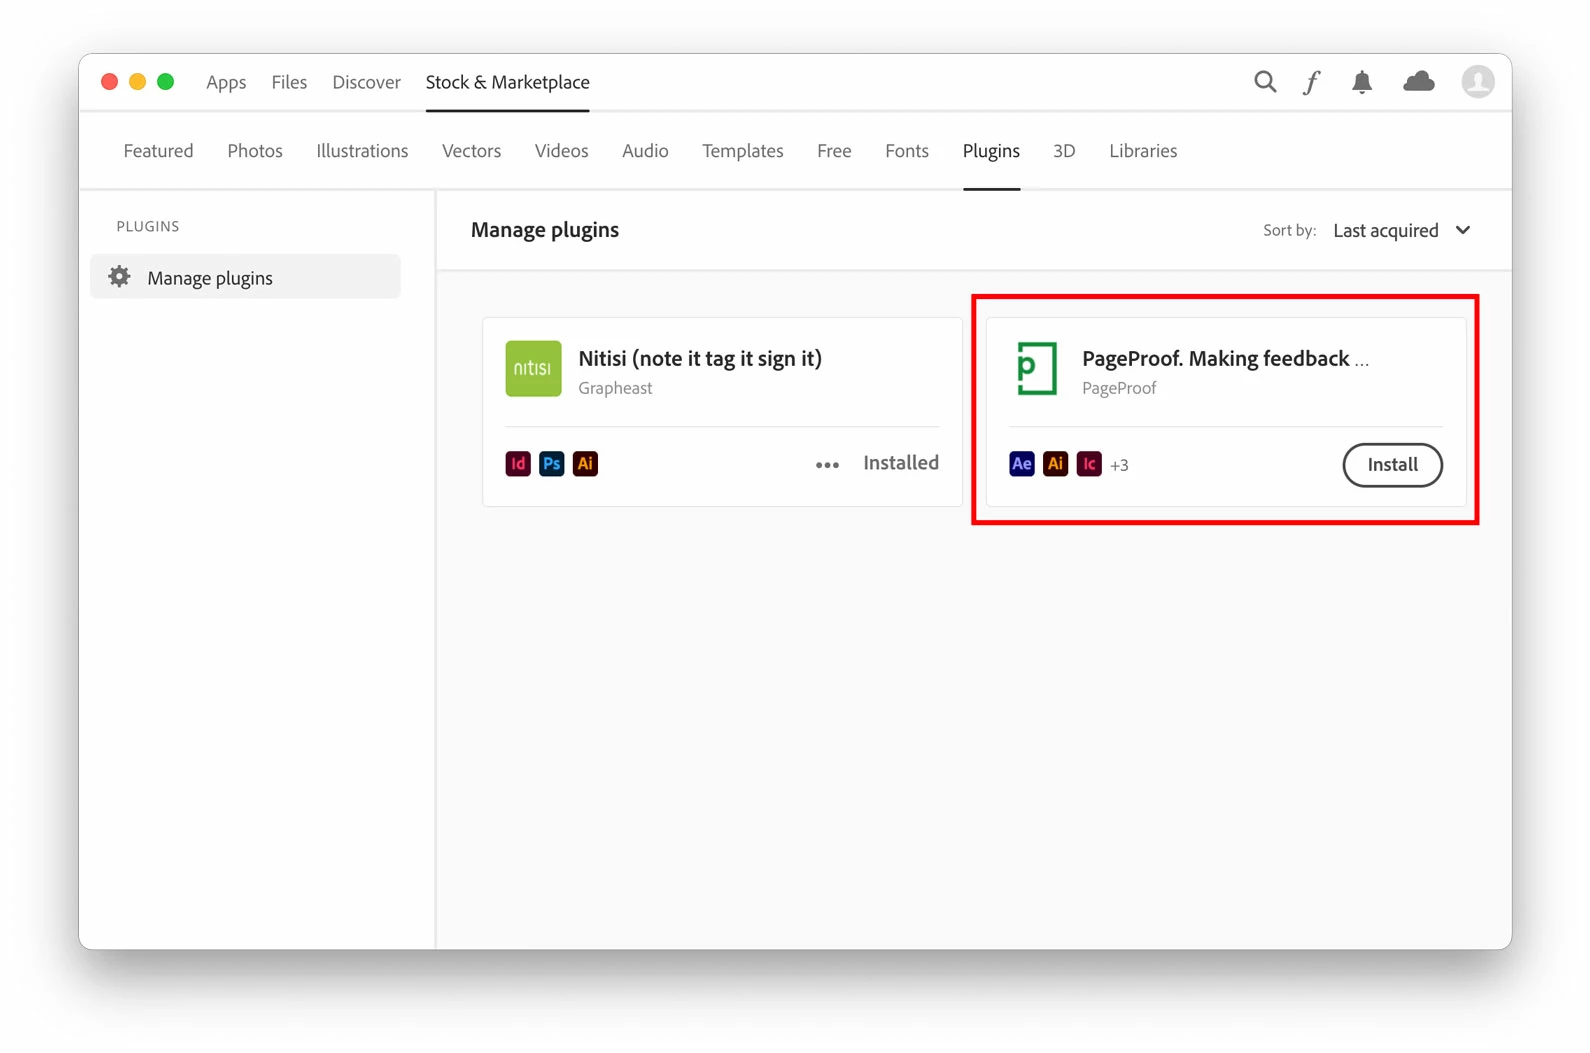Click Illustrator icon on Nitisi card

click(x=585, y=464)
